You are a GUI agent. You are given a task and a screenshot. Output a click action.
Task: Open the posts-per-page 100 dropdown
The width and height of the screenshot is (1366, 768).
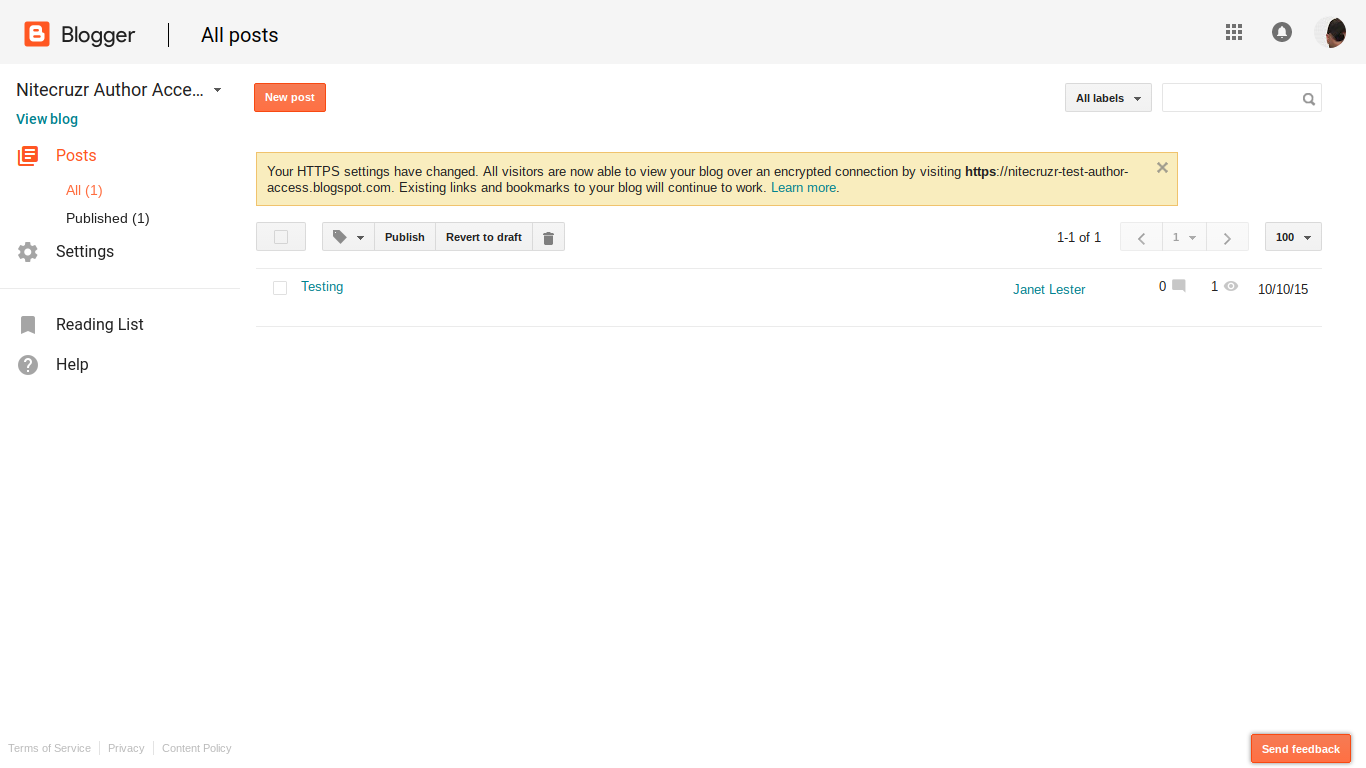pyautogui.click(x=1292, y=237)
